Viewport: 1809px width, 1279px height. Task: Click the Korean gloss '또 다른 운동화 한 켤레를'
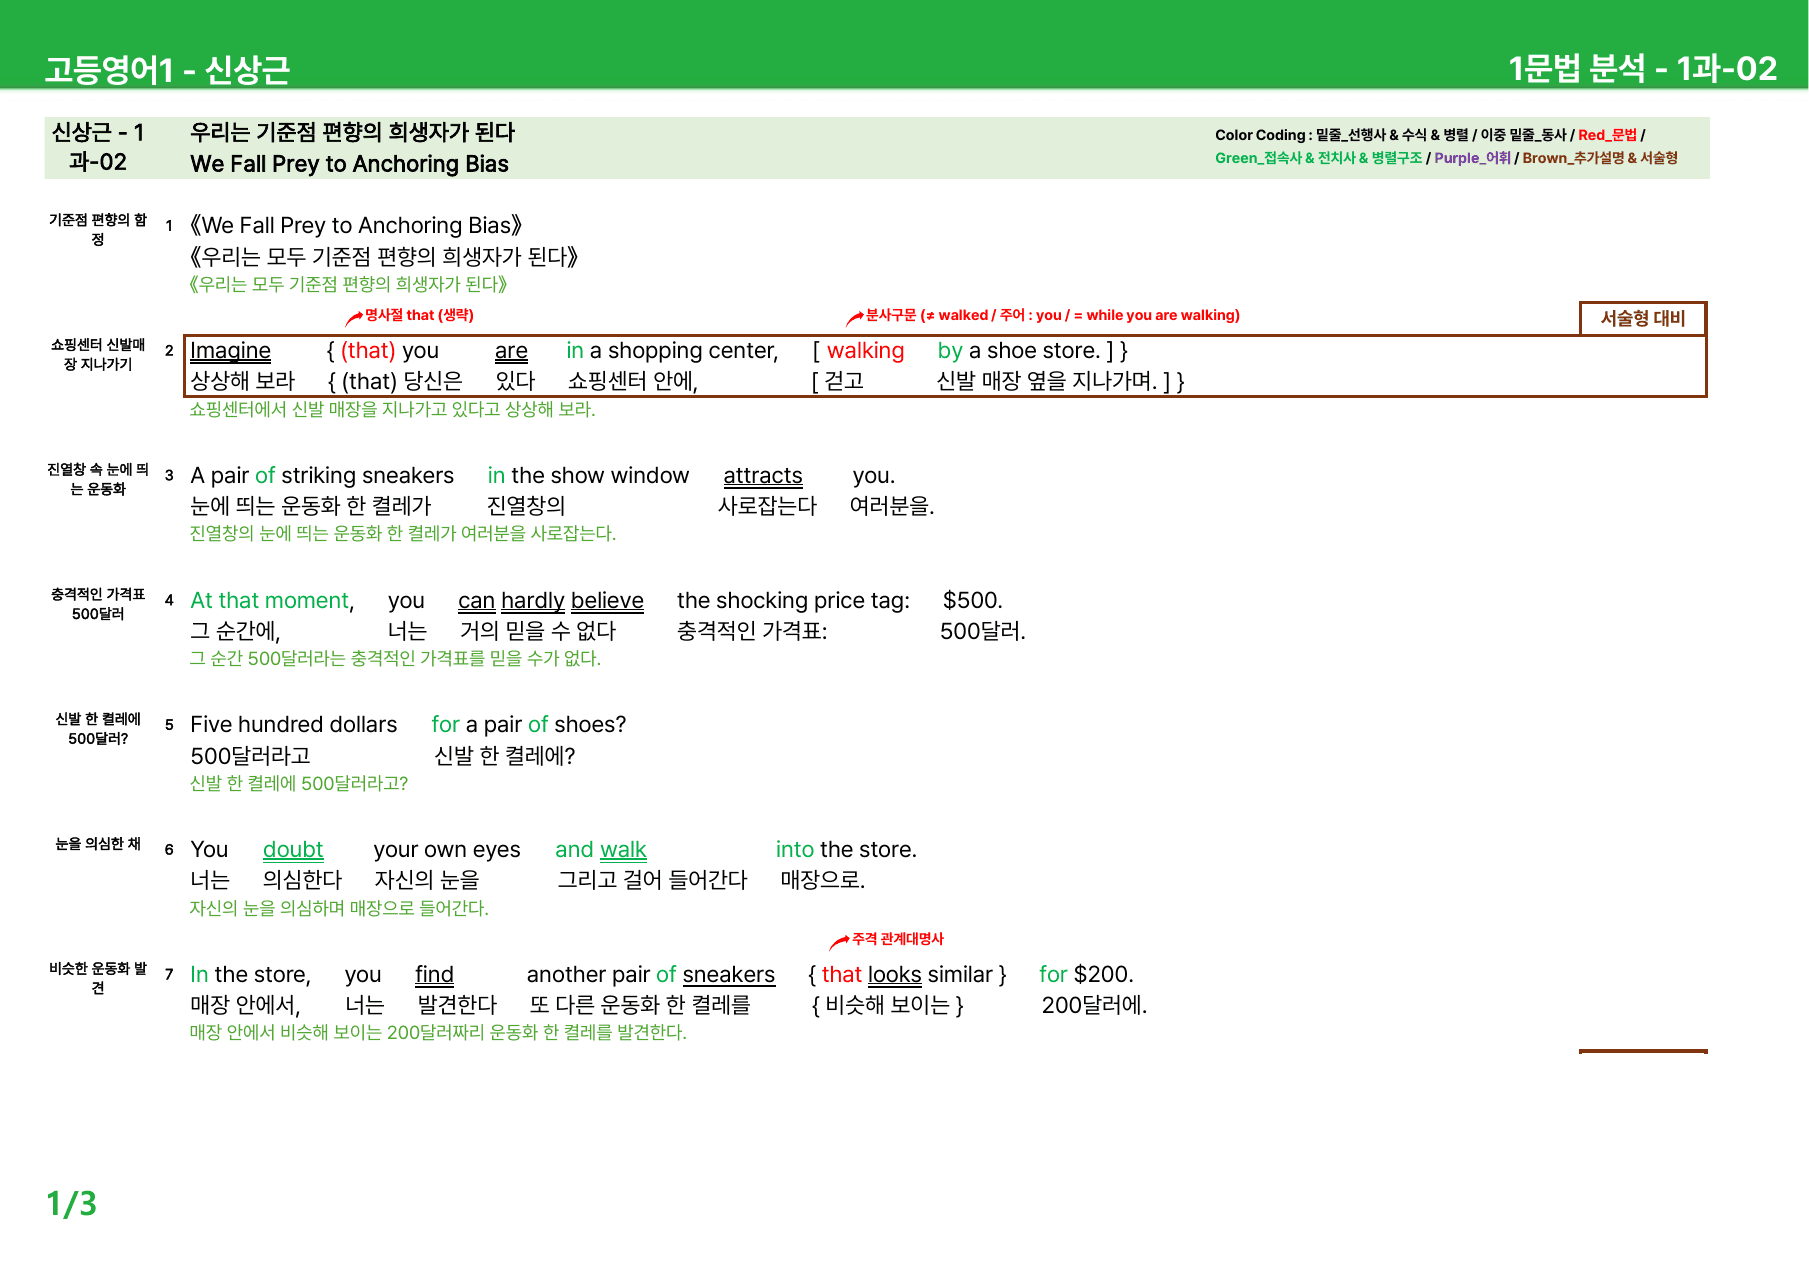tap(640, 1005)
